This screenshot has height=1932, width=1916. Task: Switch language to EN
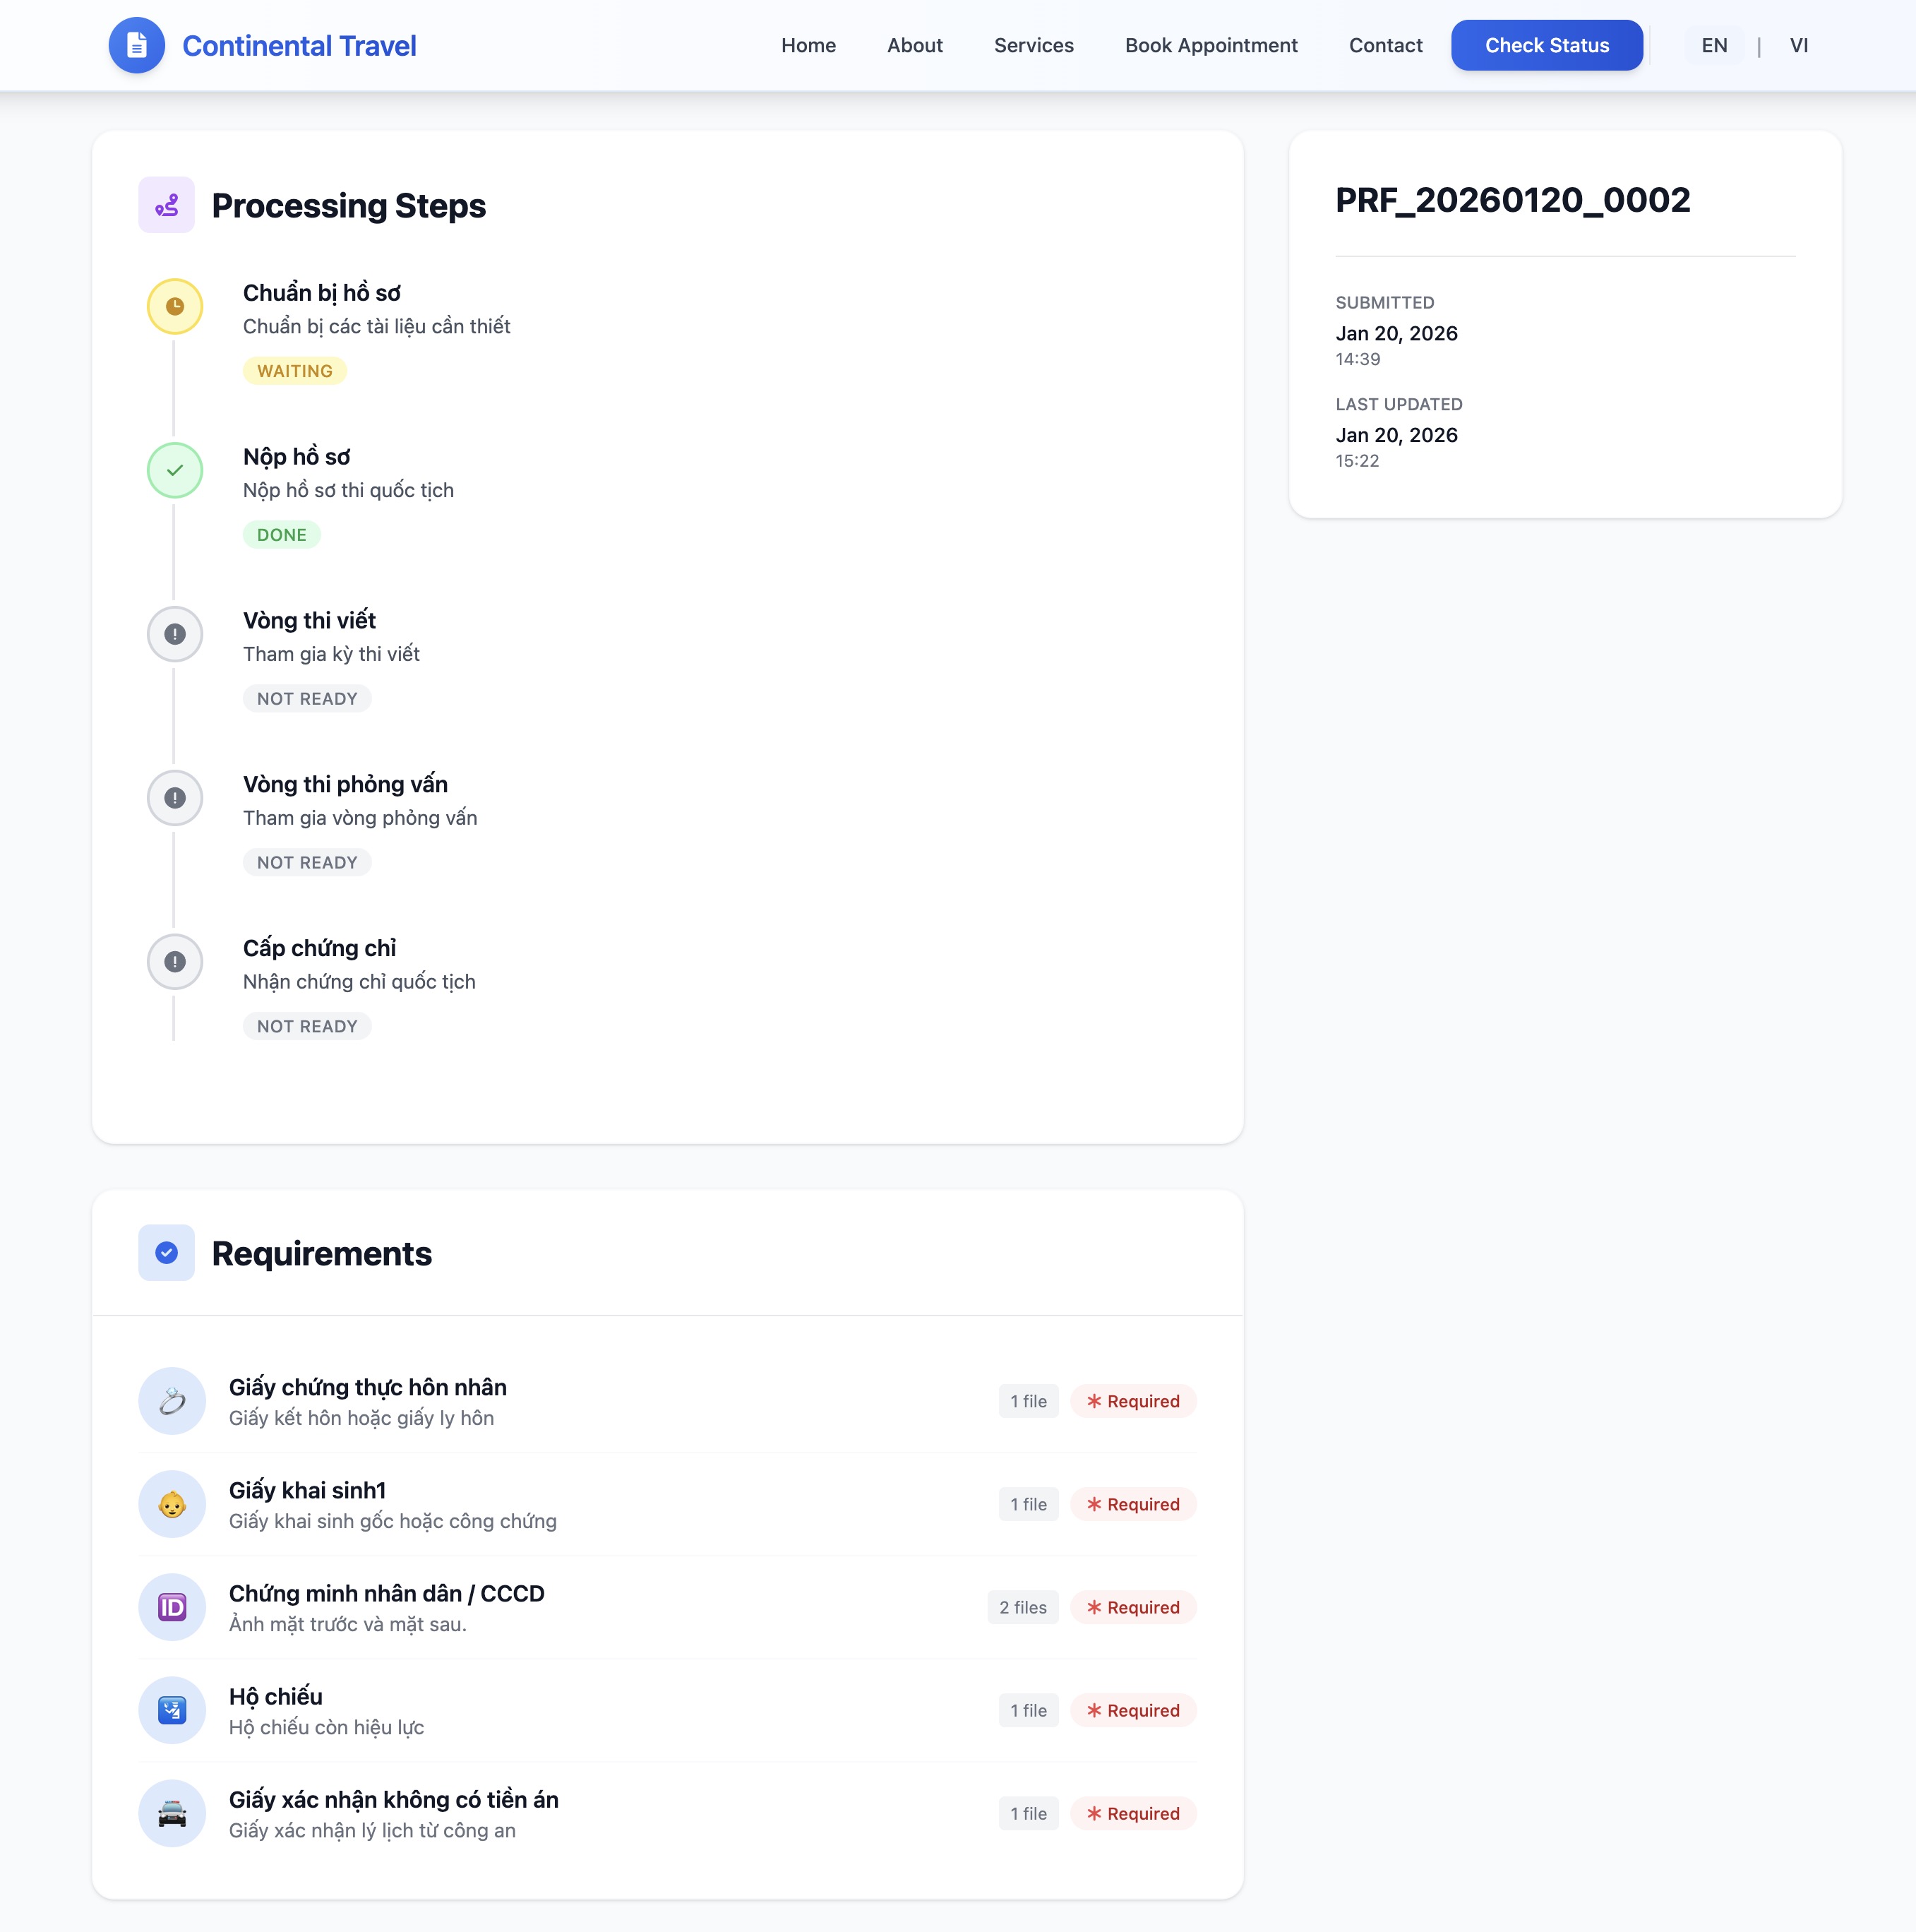click(x=1714, y=45)
